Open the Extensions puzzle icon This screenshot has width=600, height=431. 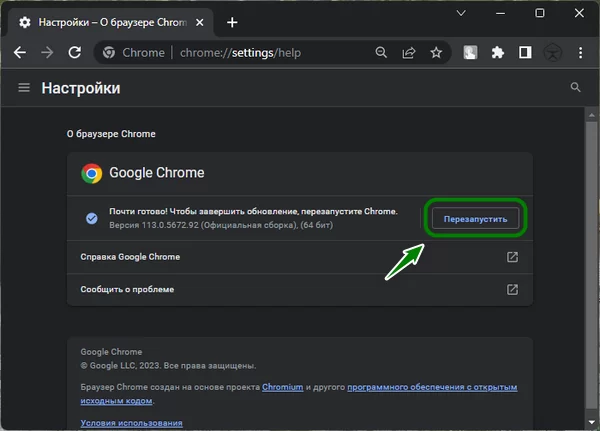pyautogui.click(x=498, y=52)
